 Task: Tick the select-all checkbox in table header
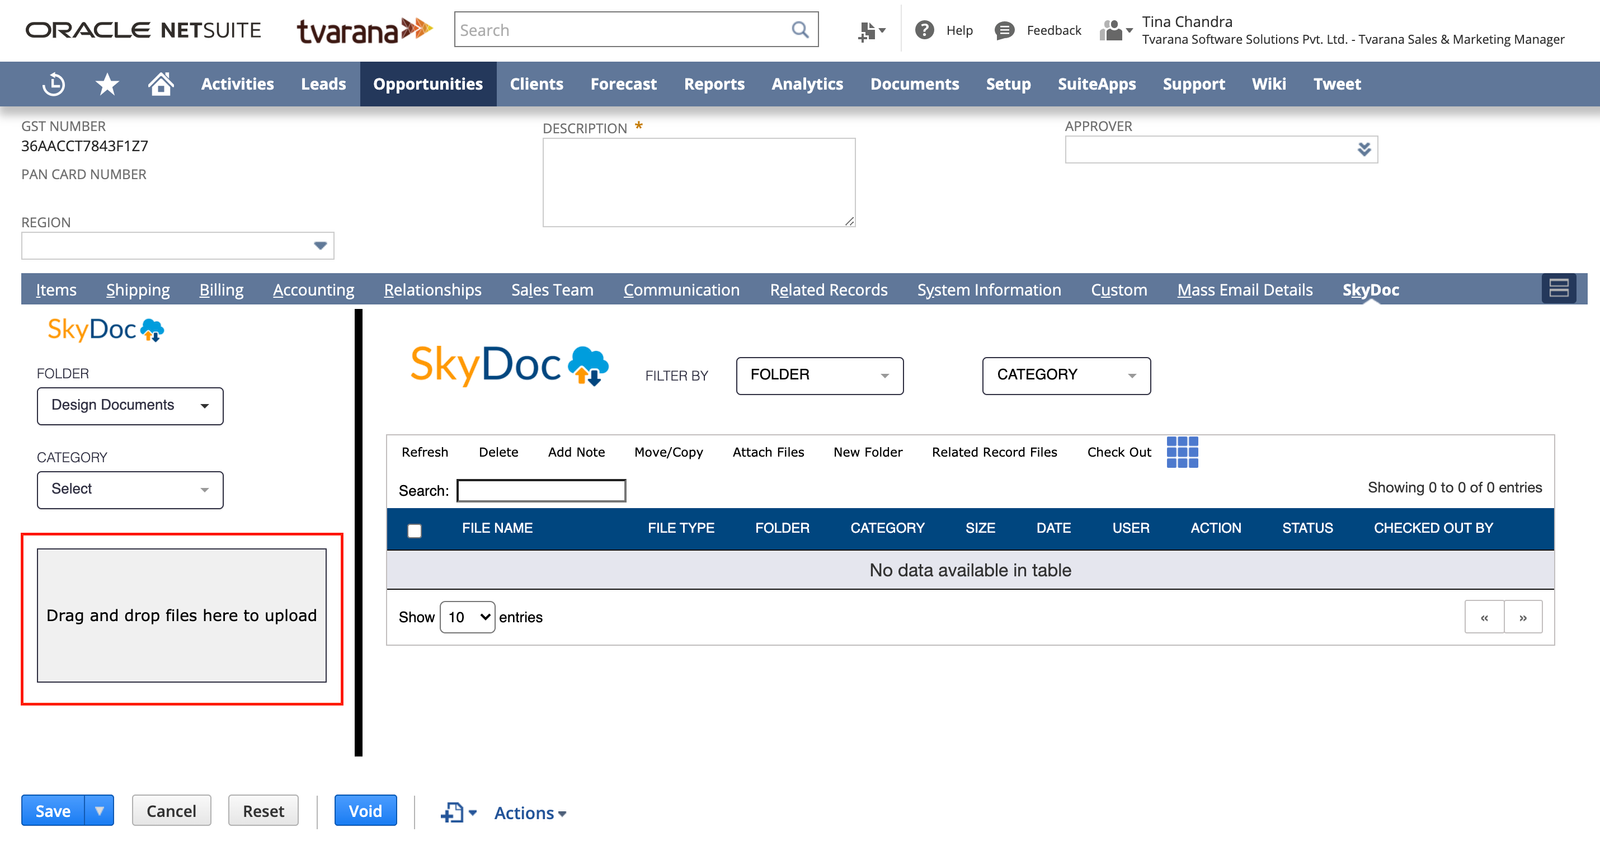[x=414, y=531]
